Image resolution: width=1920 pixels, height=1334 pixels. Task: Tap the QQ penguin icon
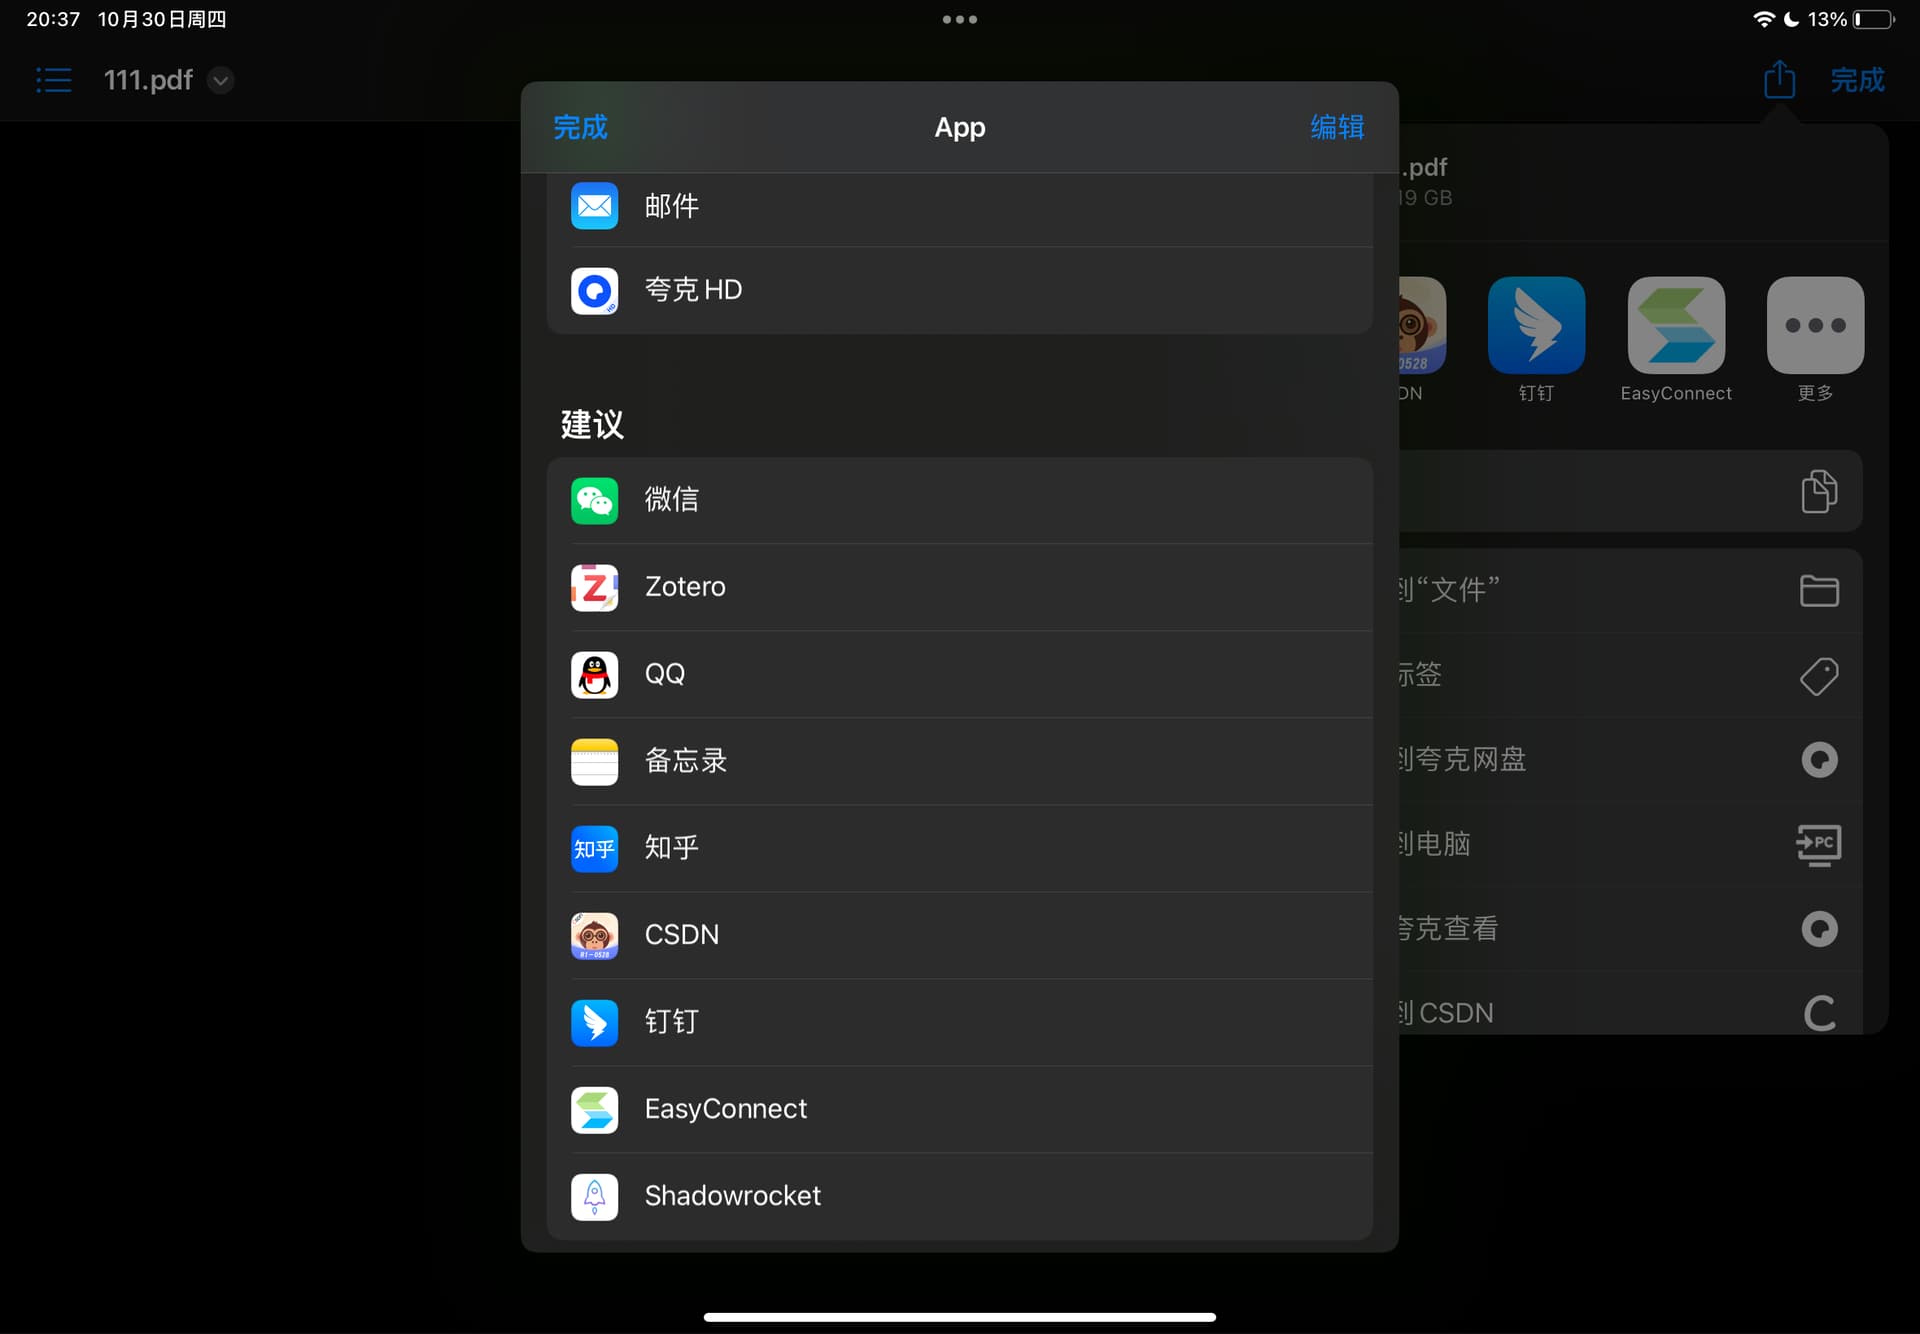click(x=594, y=674)
